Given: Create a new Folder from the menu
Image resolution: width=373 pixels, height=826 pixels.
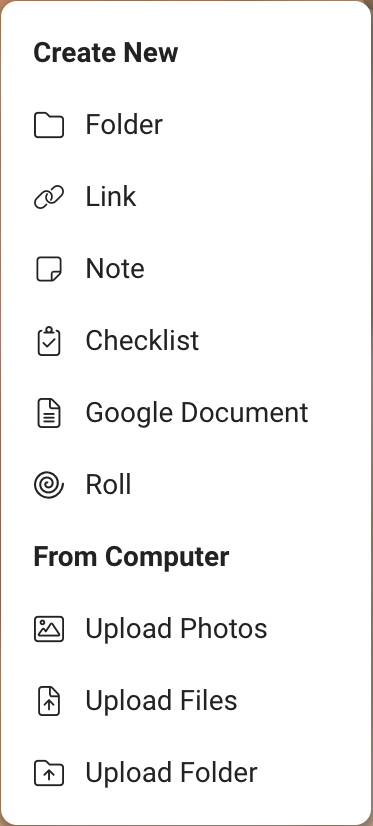Looking at the screenshot, I should tap(124, 125).
